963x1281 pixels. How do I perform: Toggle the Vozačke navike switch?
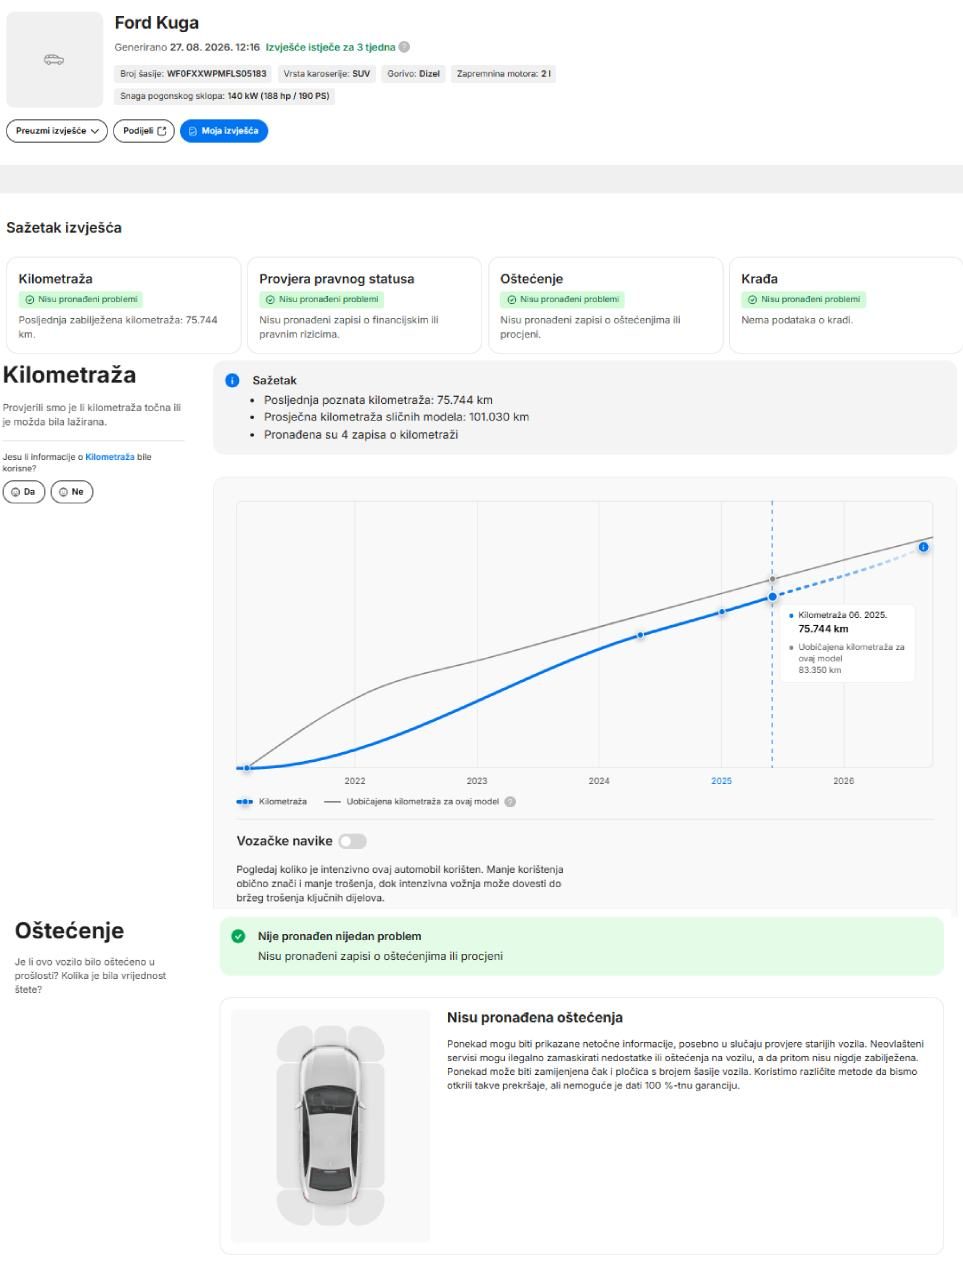click(352, 841)
